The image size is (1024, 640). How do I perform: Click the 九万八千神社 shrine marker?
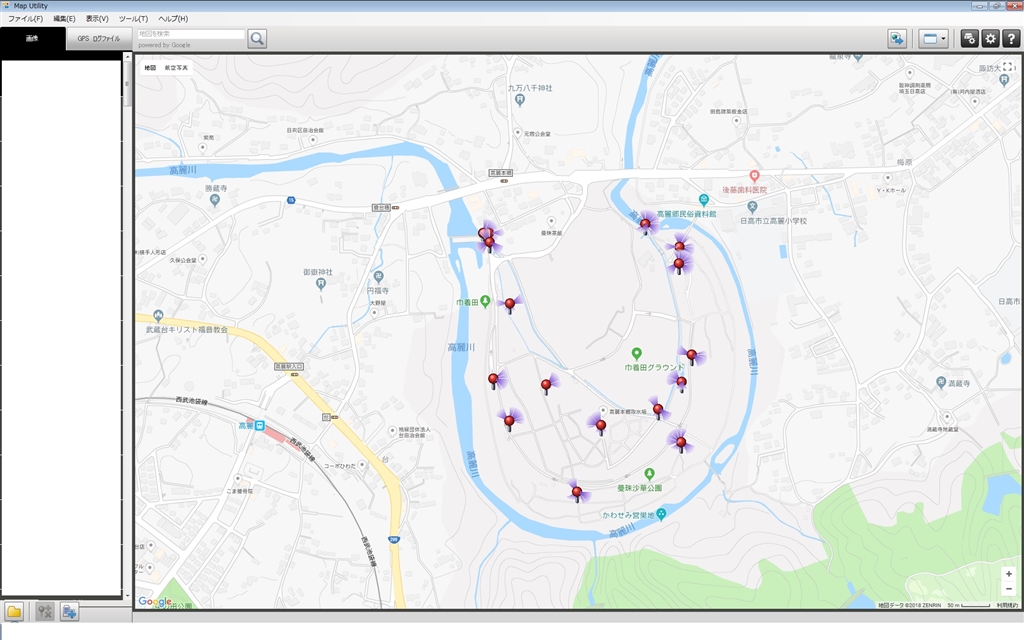tap(520, 100)
